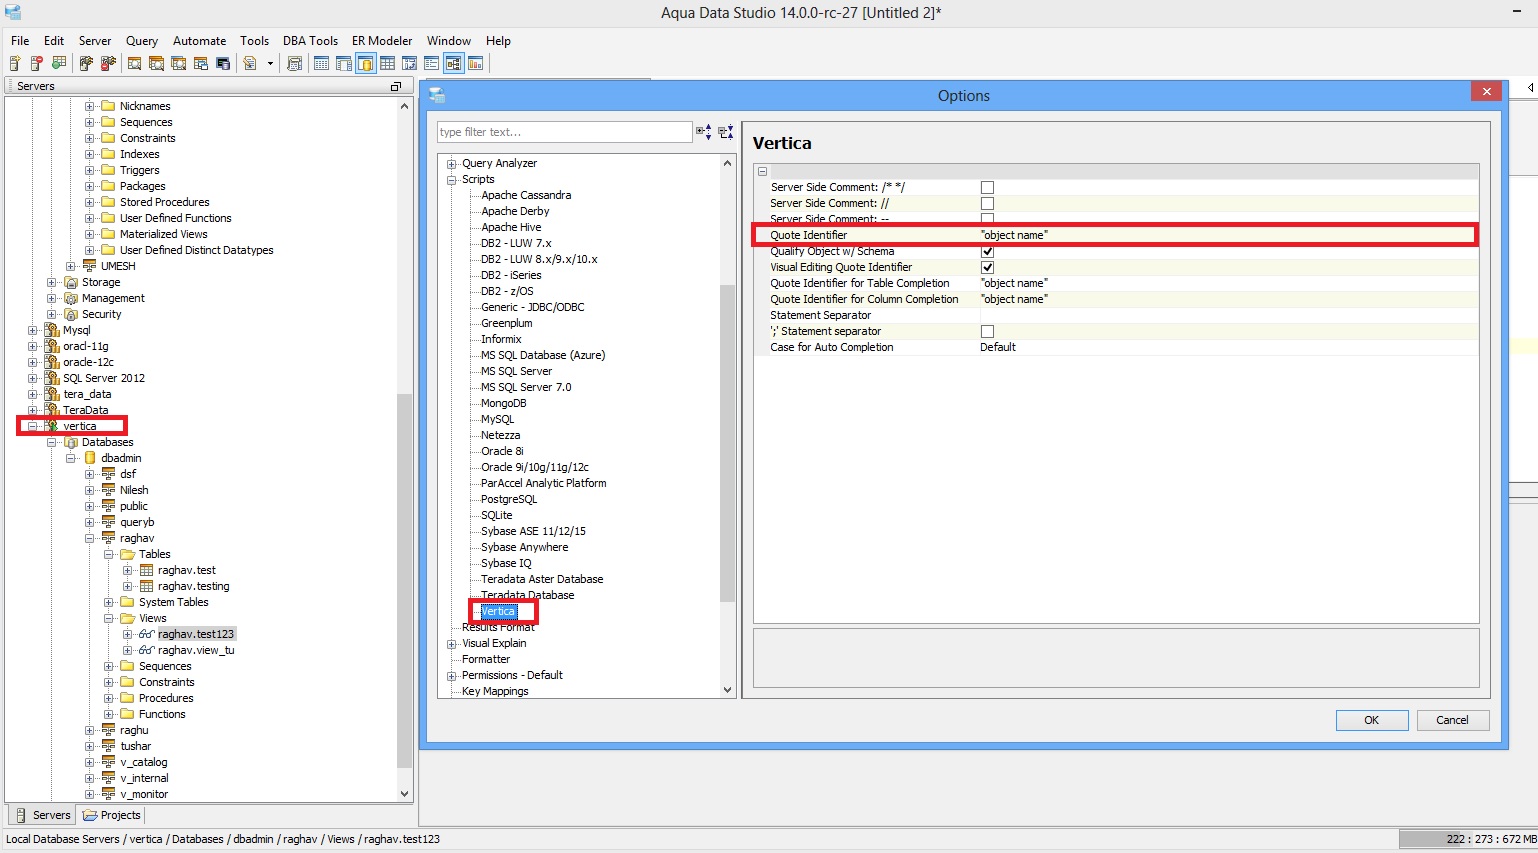
Task: Open the Server menu
Action: [95, 41]
